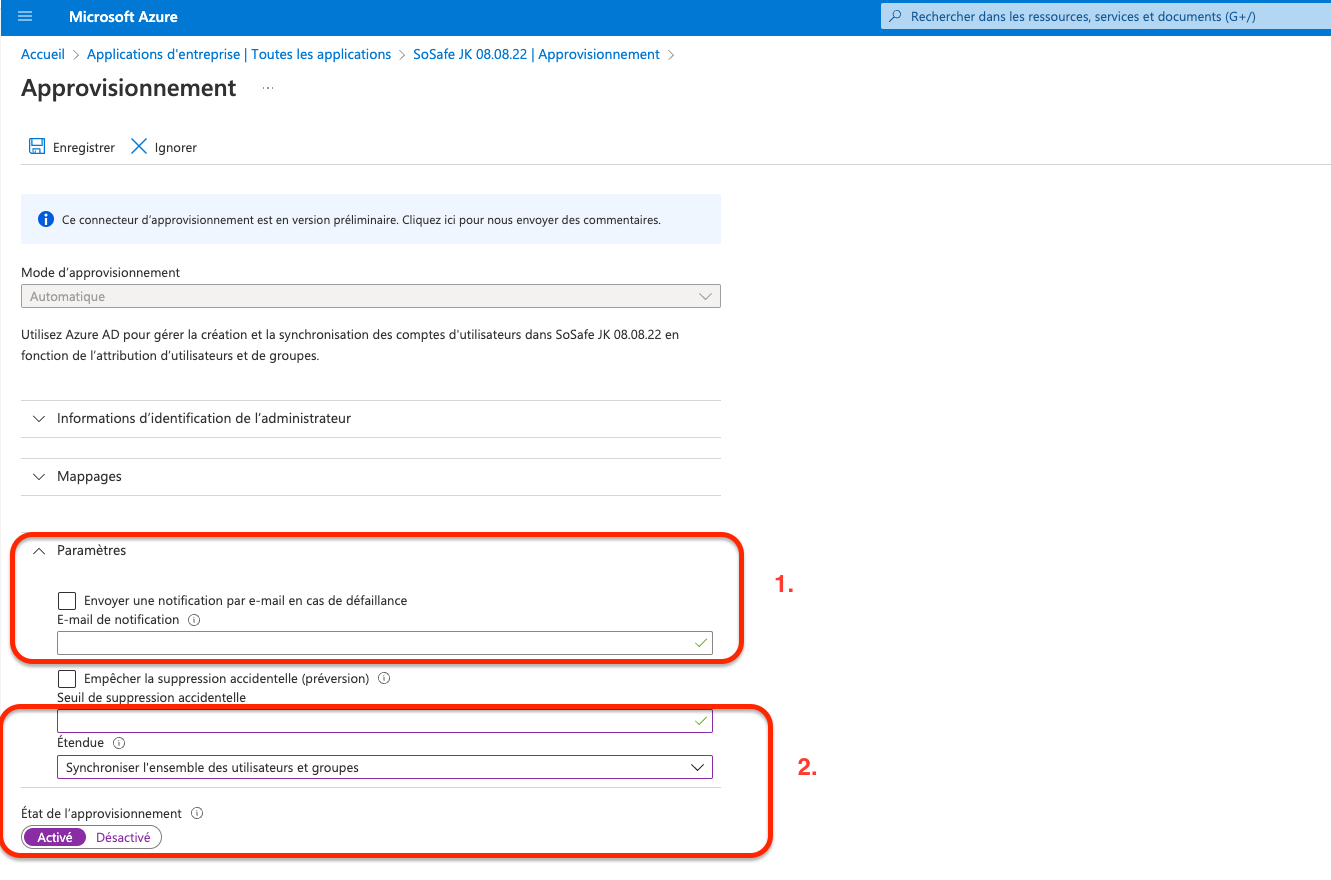
Task: Expand Informations d'identification de l'administrateur section
Action: click(203, 418)
